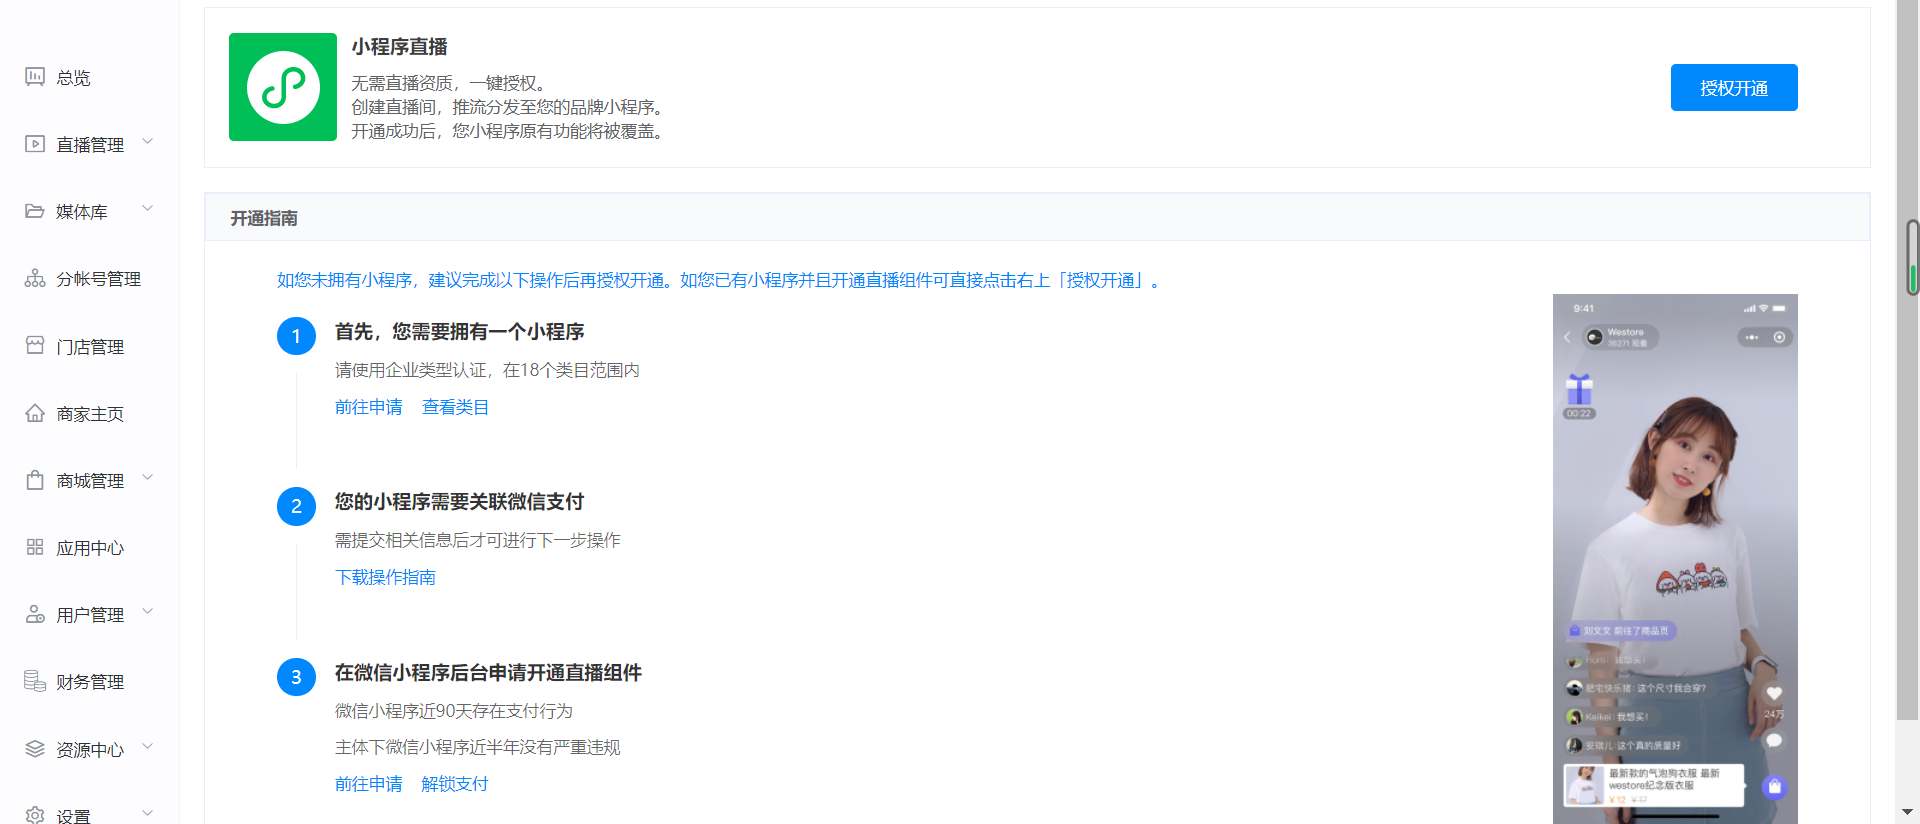
Task: Click heading 在微信小程序后台申请开通直播组件
Action: tap(488, 673)
